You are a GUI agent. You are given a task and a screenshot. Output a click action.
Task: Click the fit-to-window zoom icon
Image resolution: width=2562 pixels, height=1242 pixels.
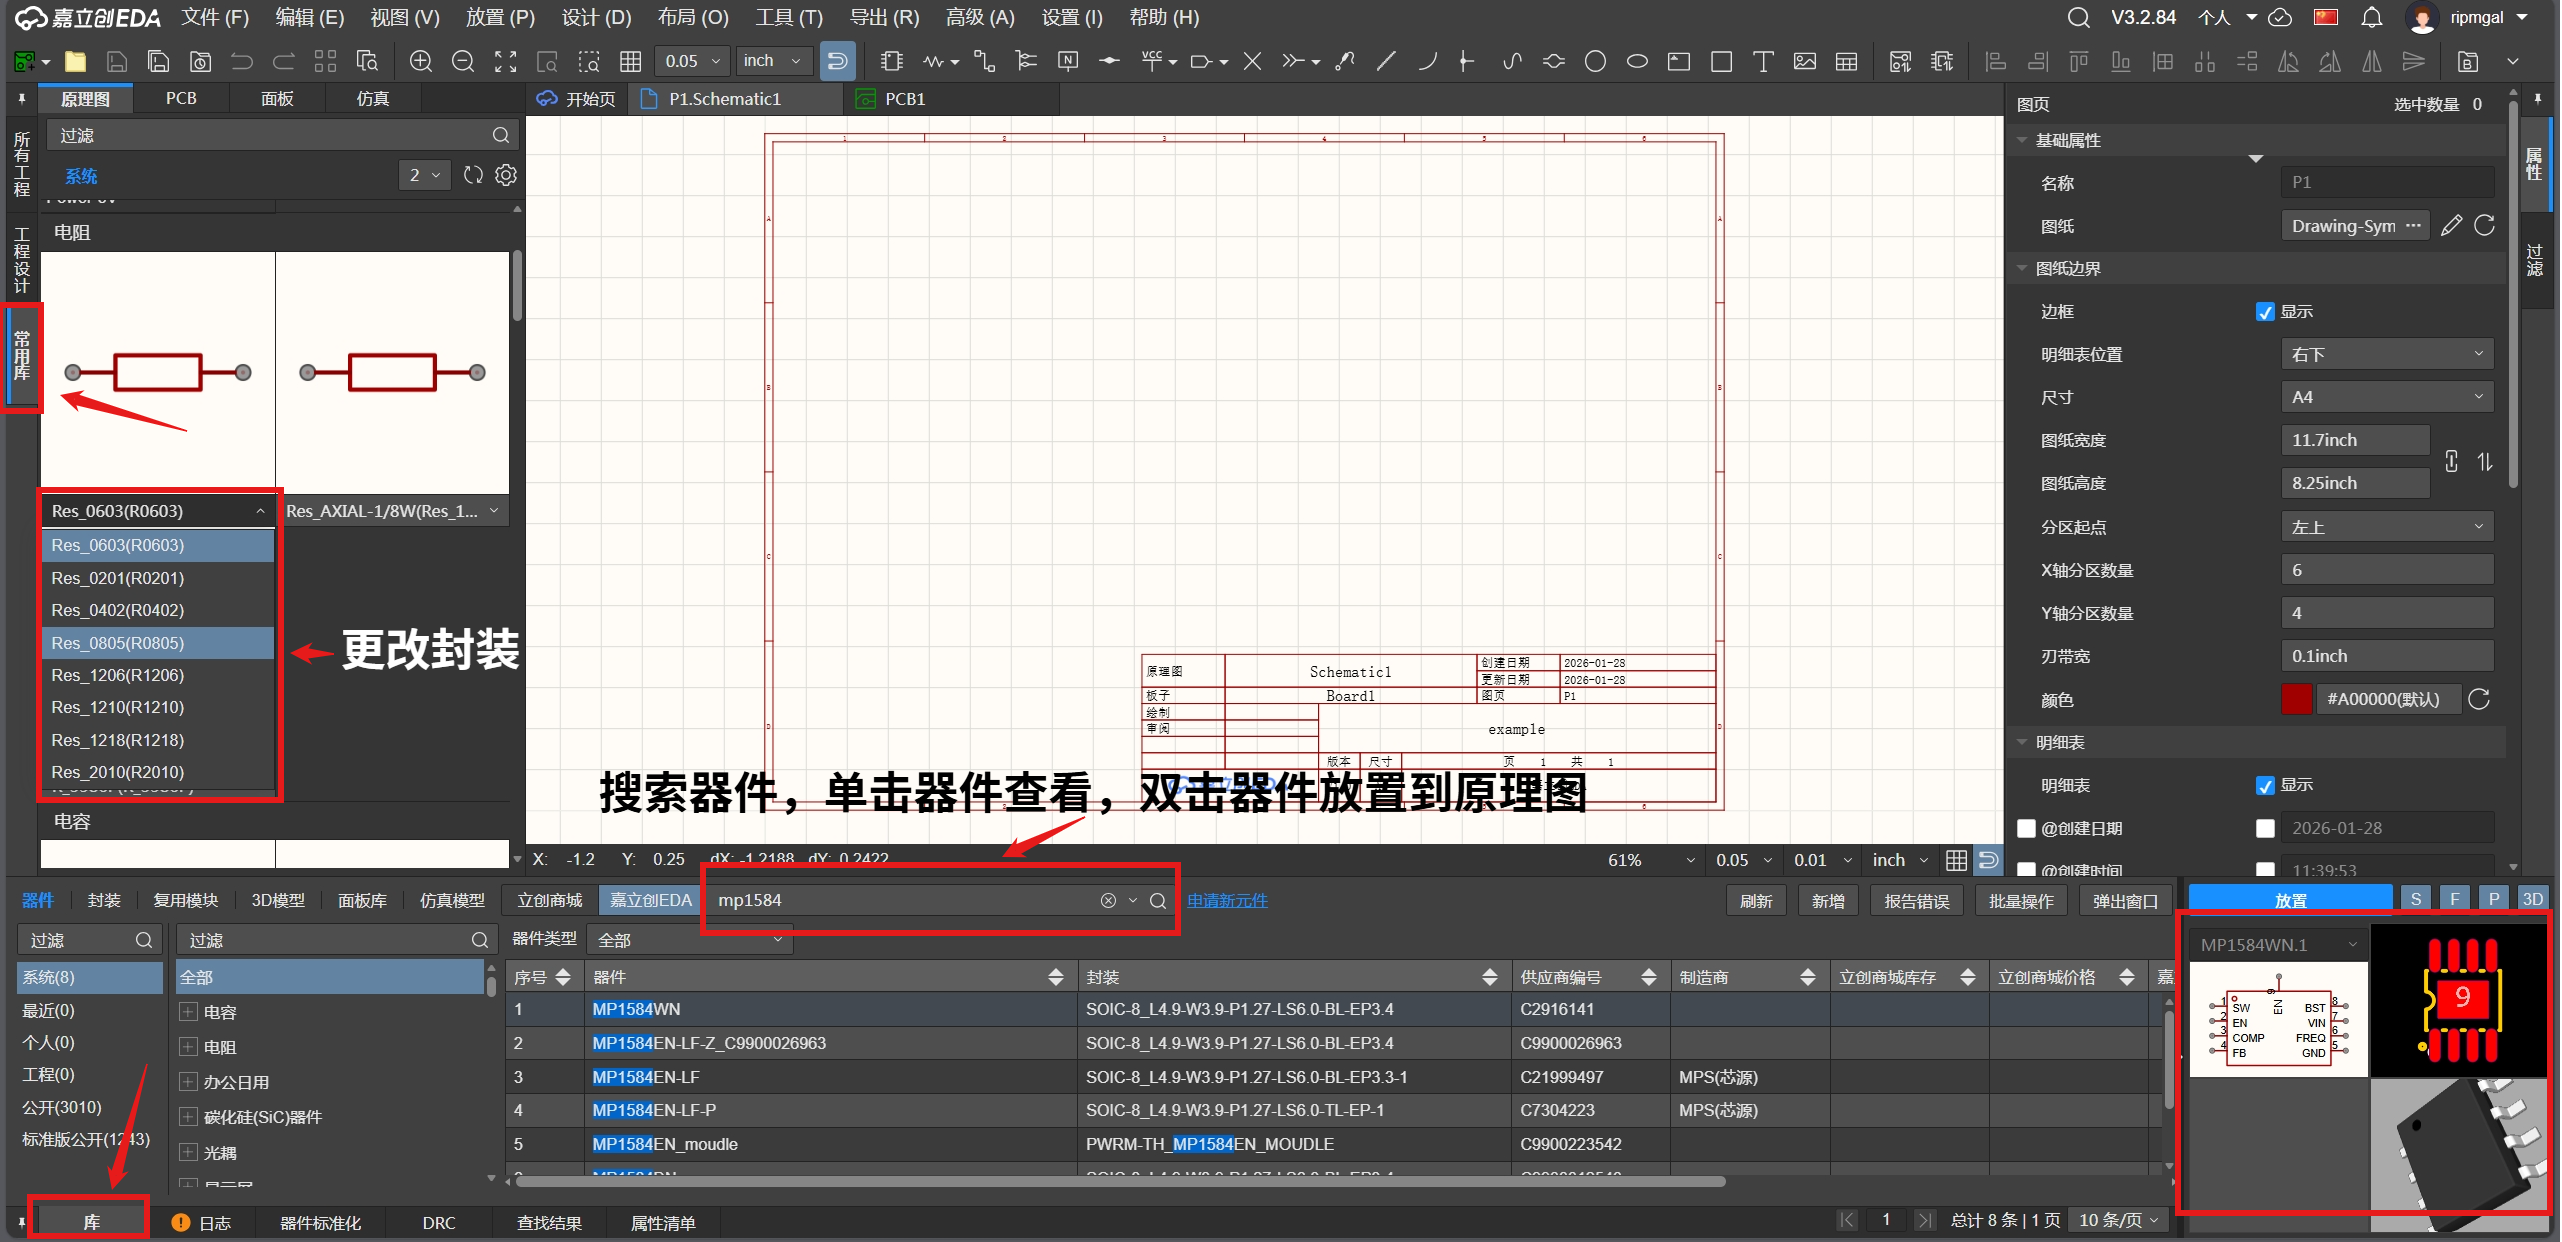(x=505, y=62)
